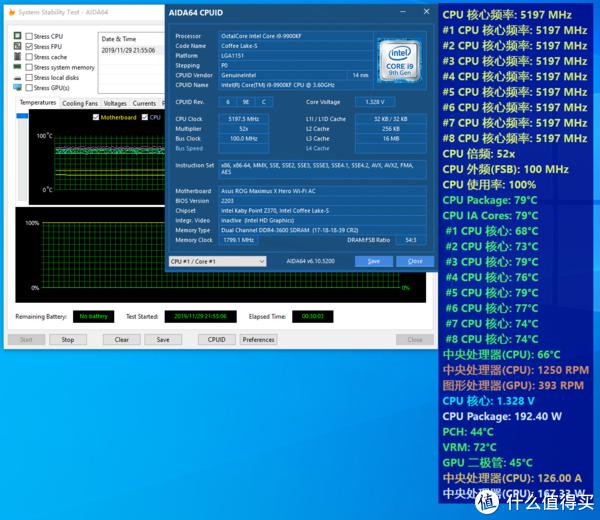Screen dimensions: 600x520
Task: Click the 2019/11/29 21:55:06 log entry
Action: pos(129,51)
